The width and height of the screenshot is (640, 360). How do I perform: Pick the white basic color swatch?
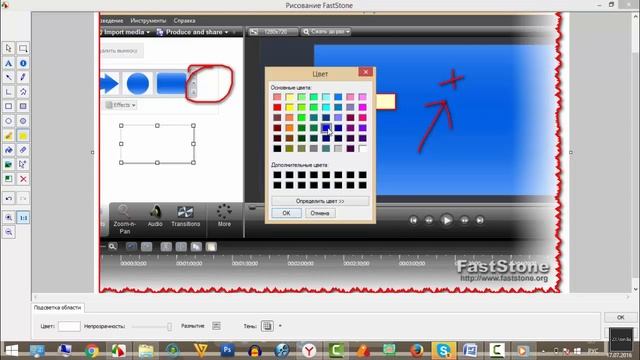pos(362,149)
